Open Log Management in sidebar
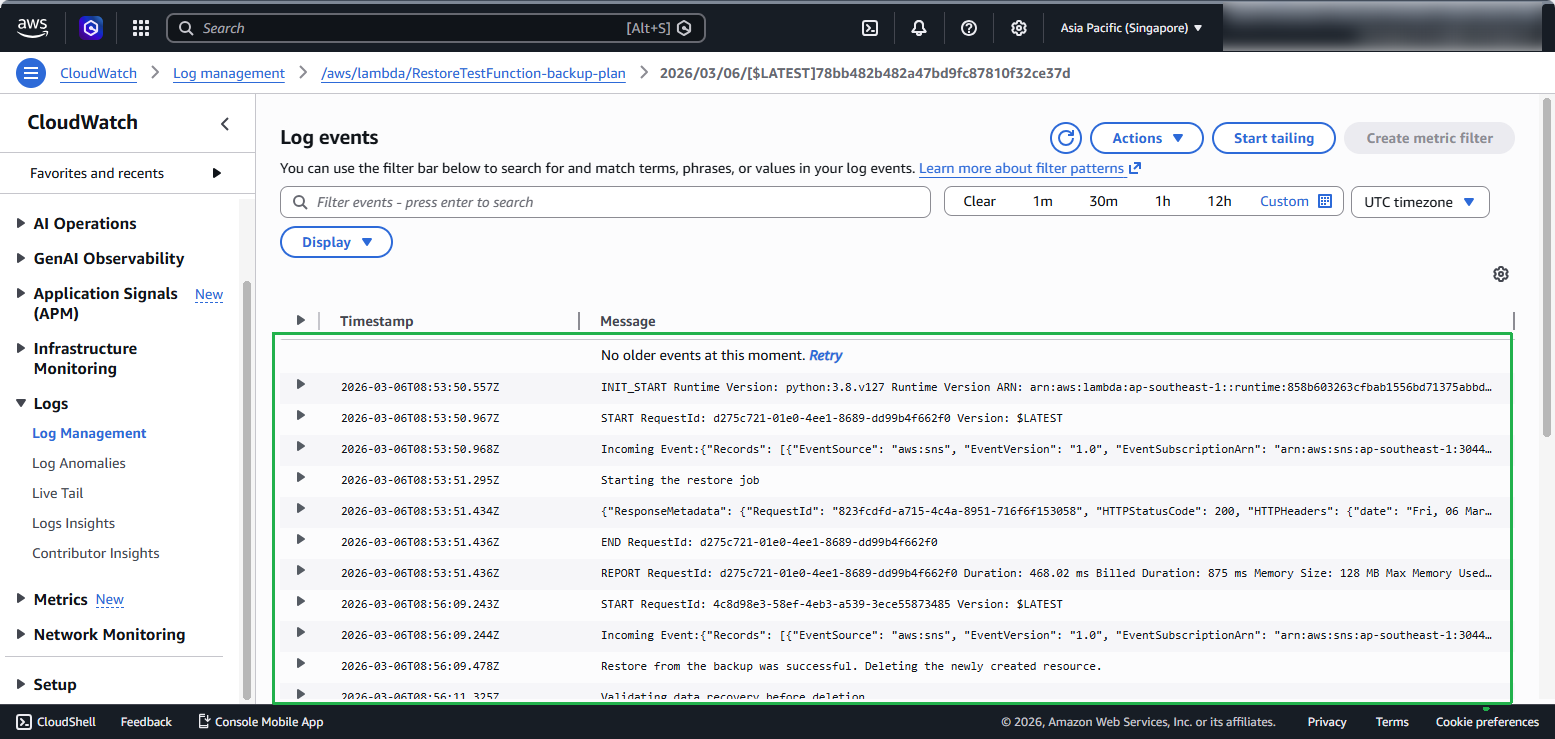1555x739 pixels. click(89, 433)
